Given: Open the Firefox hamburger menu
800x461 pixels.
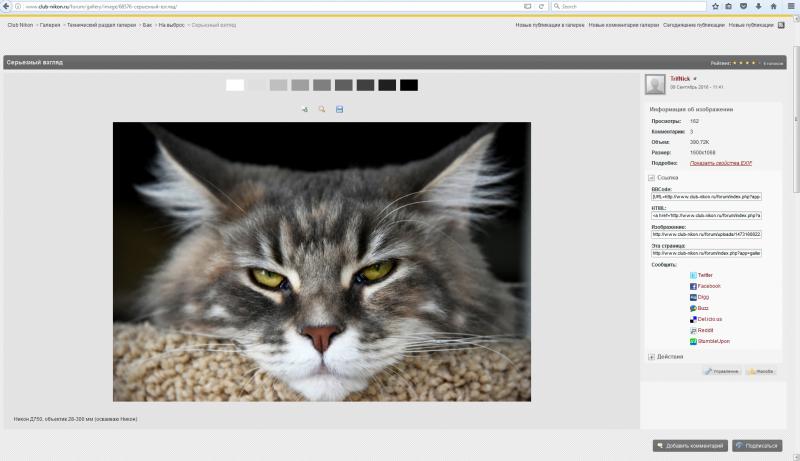Looking at the screenshot, I should (791, 7).
